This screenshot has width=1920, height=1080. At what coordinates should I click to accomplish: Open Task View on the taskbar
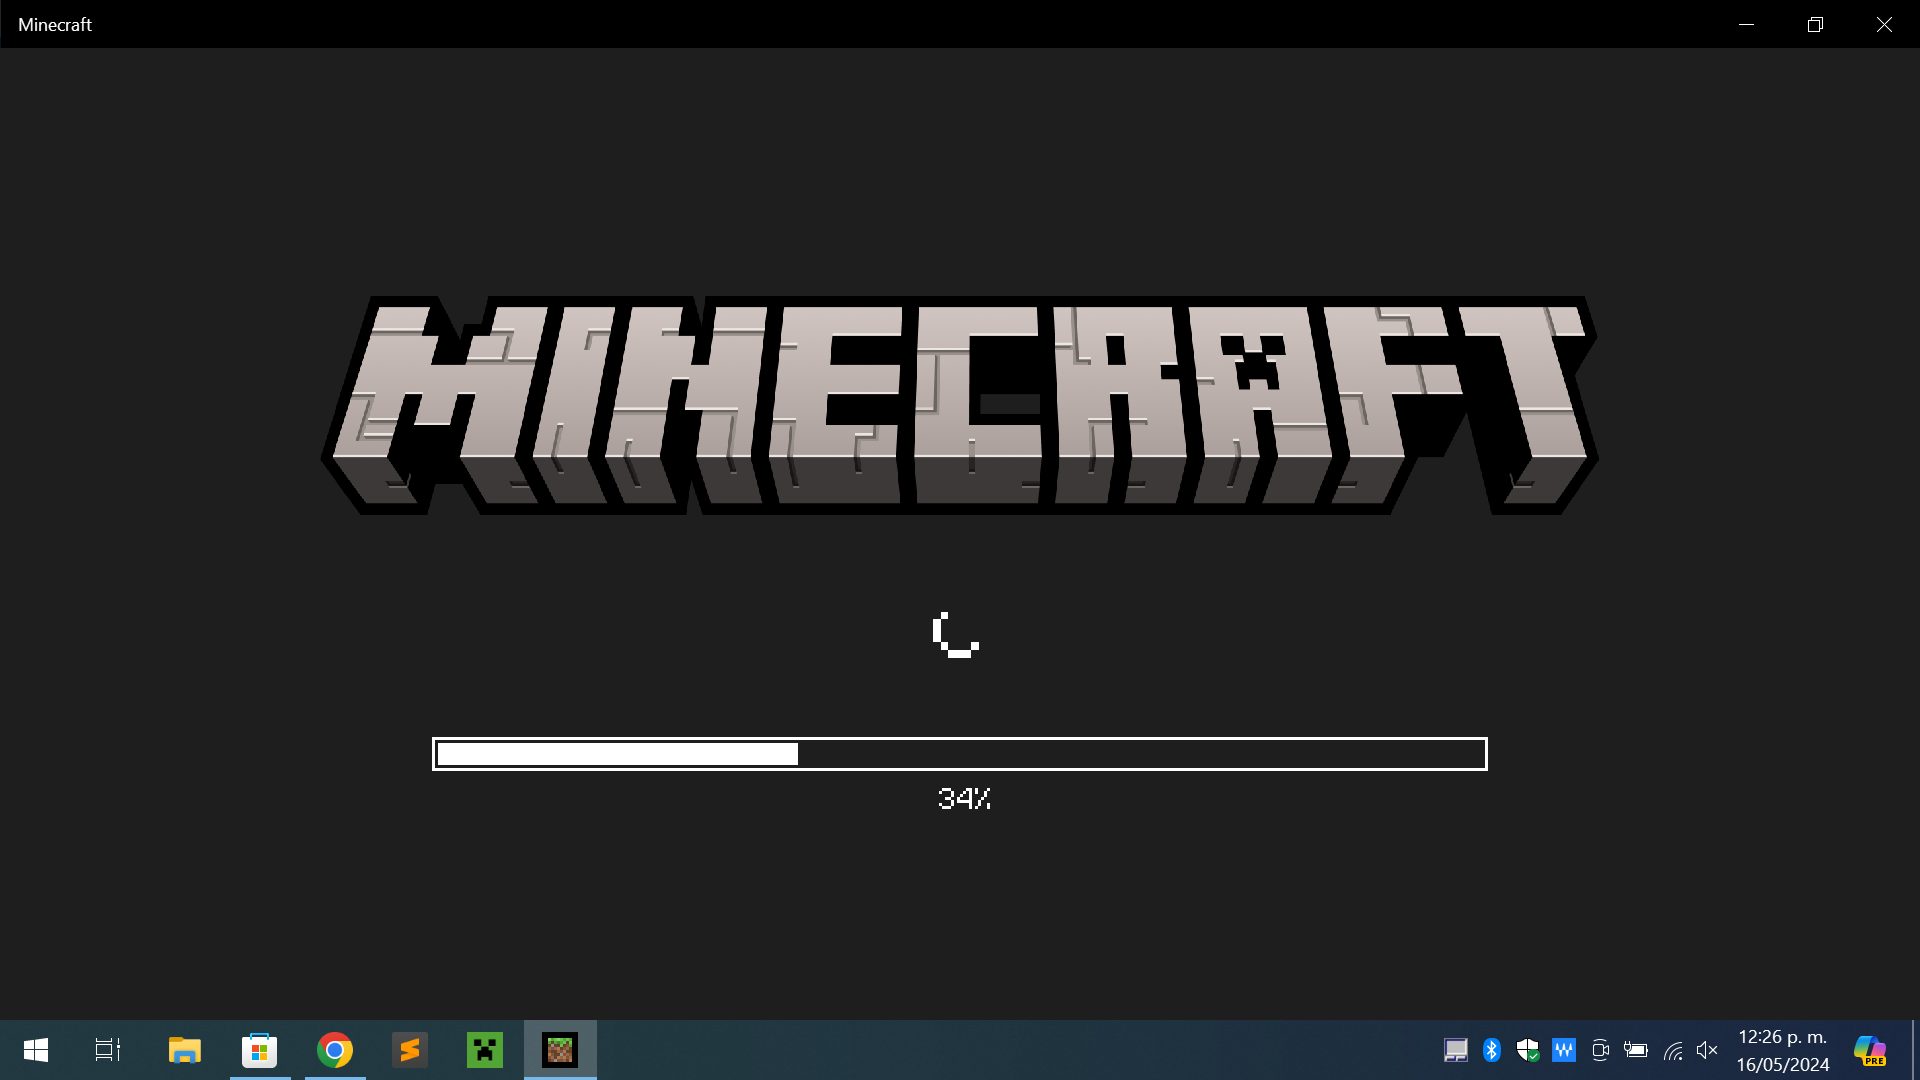(x=108, y=1050)
